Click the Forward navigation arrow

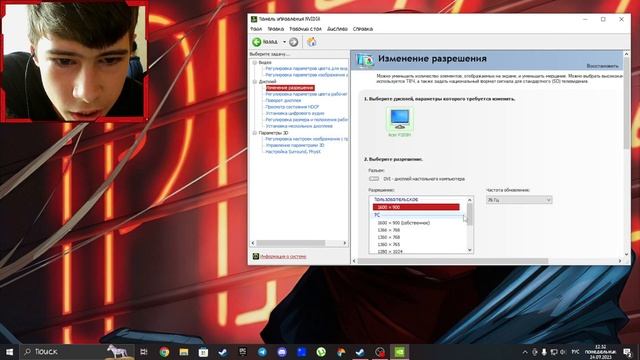(293, 42)
